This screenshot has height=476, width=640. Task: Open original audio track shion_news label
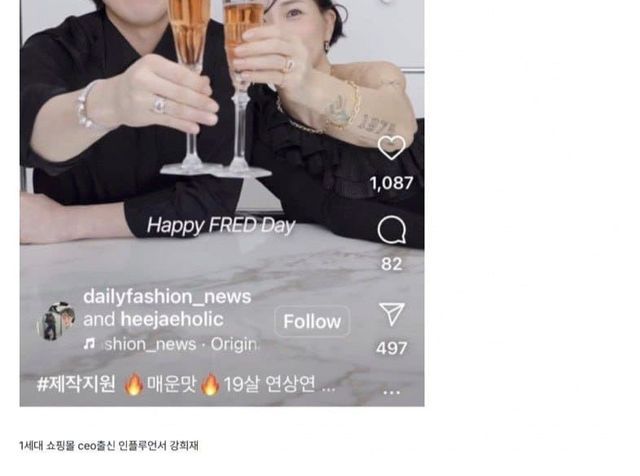pos(150,344)
